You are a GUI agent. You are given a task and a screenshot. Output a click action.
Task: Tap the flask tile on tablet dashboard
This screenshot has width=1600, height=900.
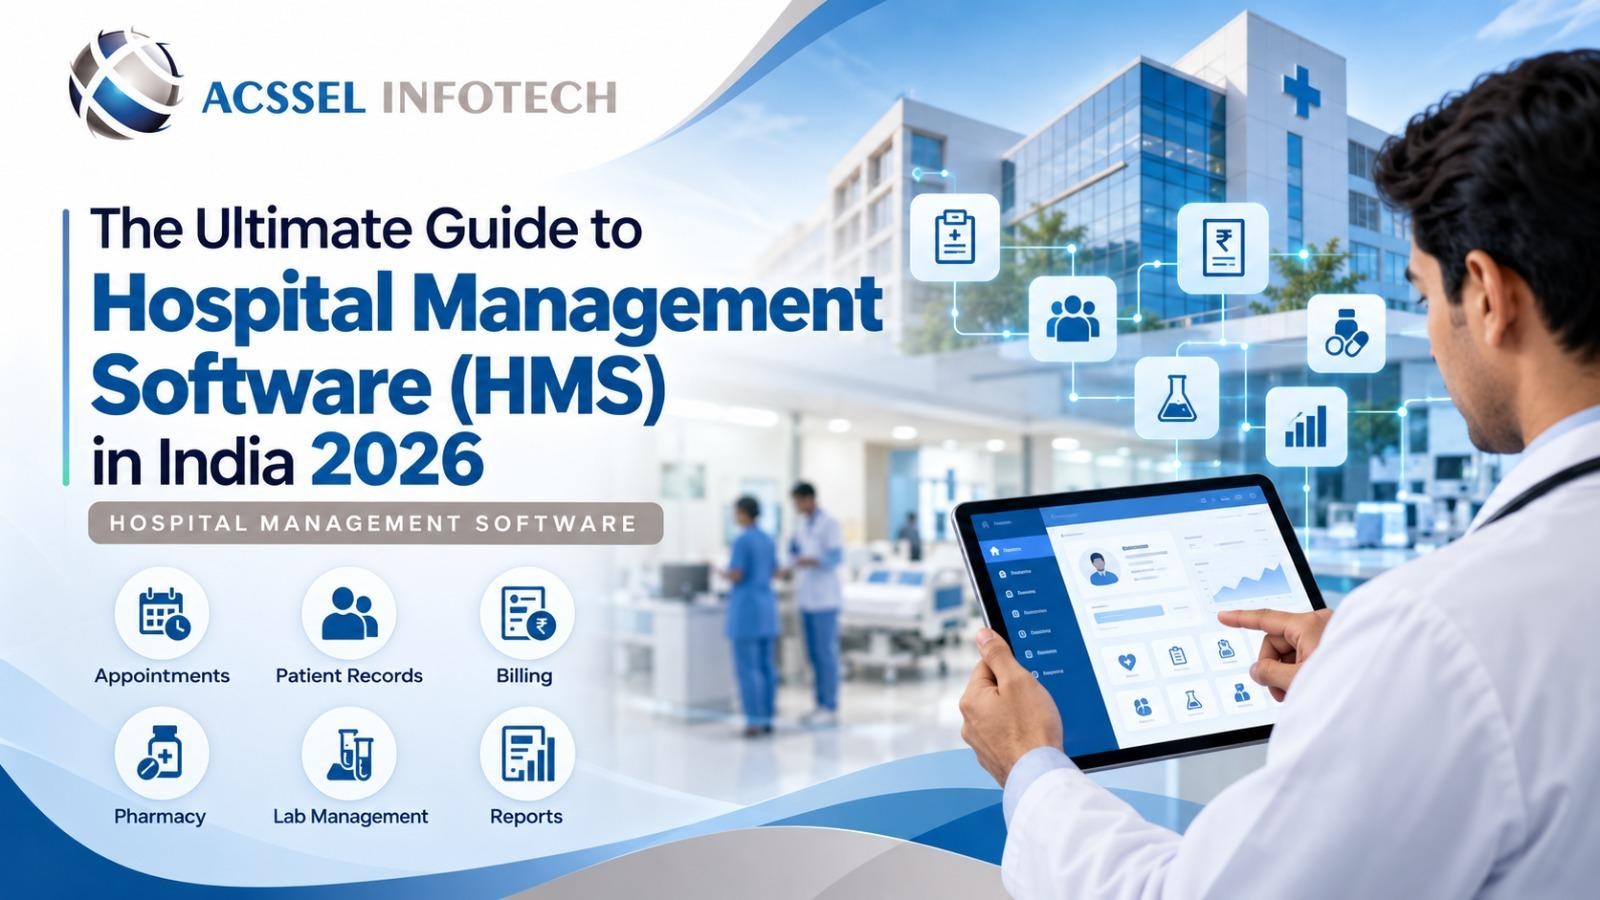click(1193, 700)
